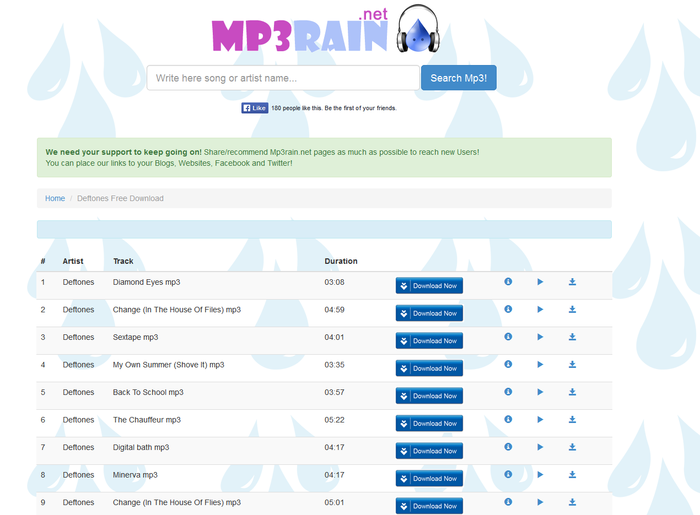Show info for My Own Summer track
The height and width of the screenshot is (515, 700).
click(x=508, y=364)
